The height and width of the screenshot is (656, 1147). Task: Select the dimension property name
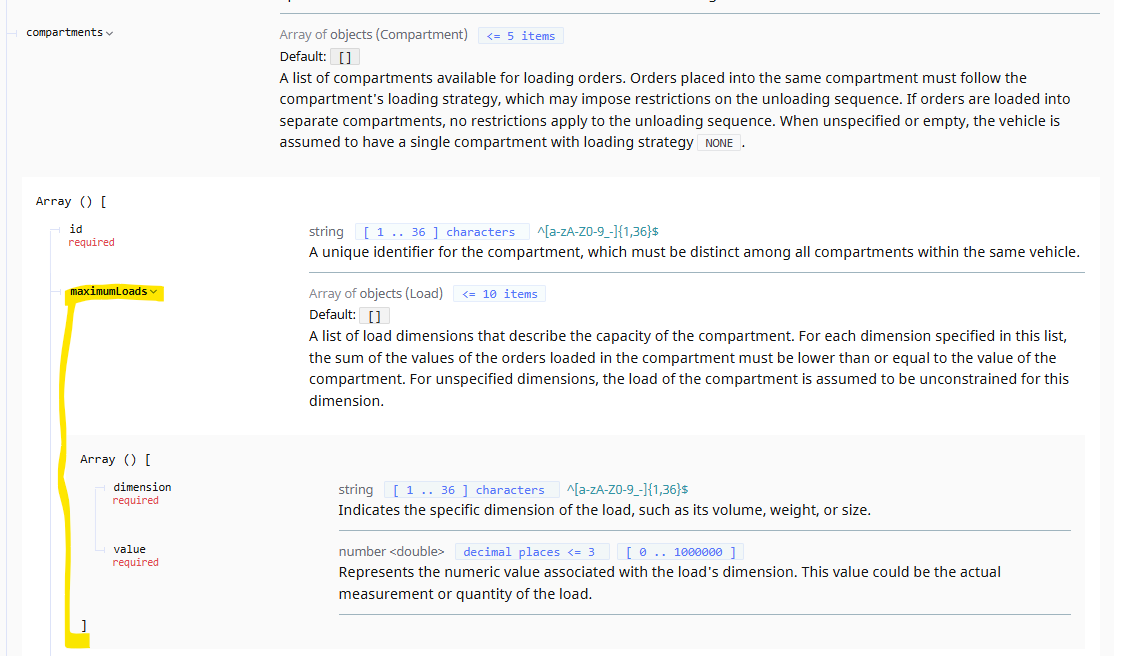pos(142,487)
